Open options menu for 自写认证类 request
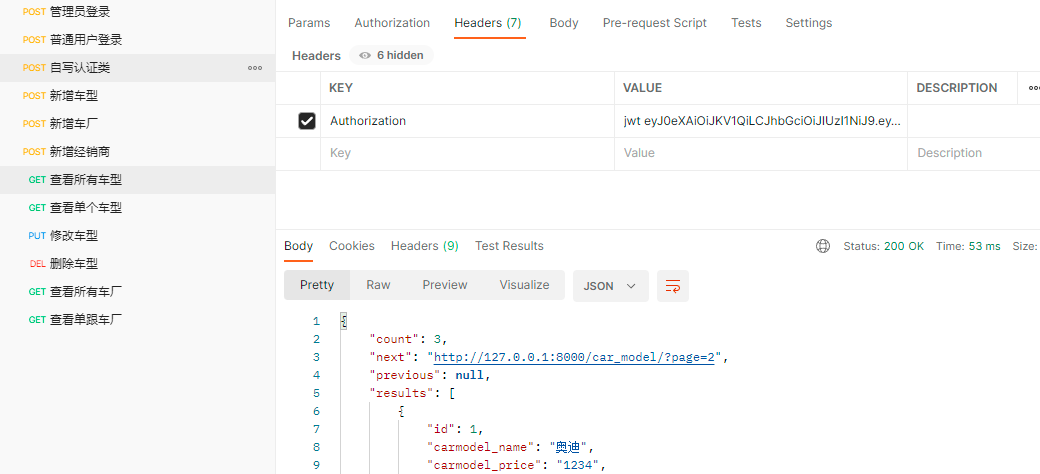This screenshot has width=1040, height=474. tap(255, 68)
